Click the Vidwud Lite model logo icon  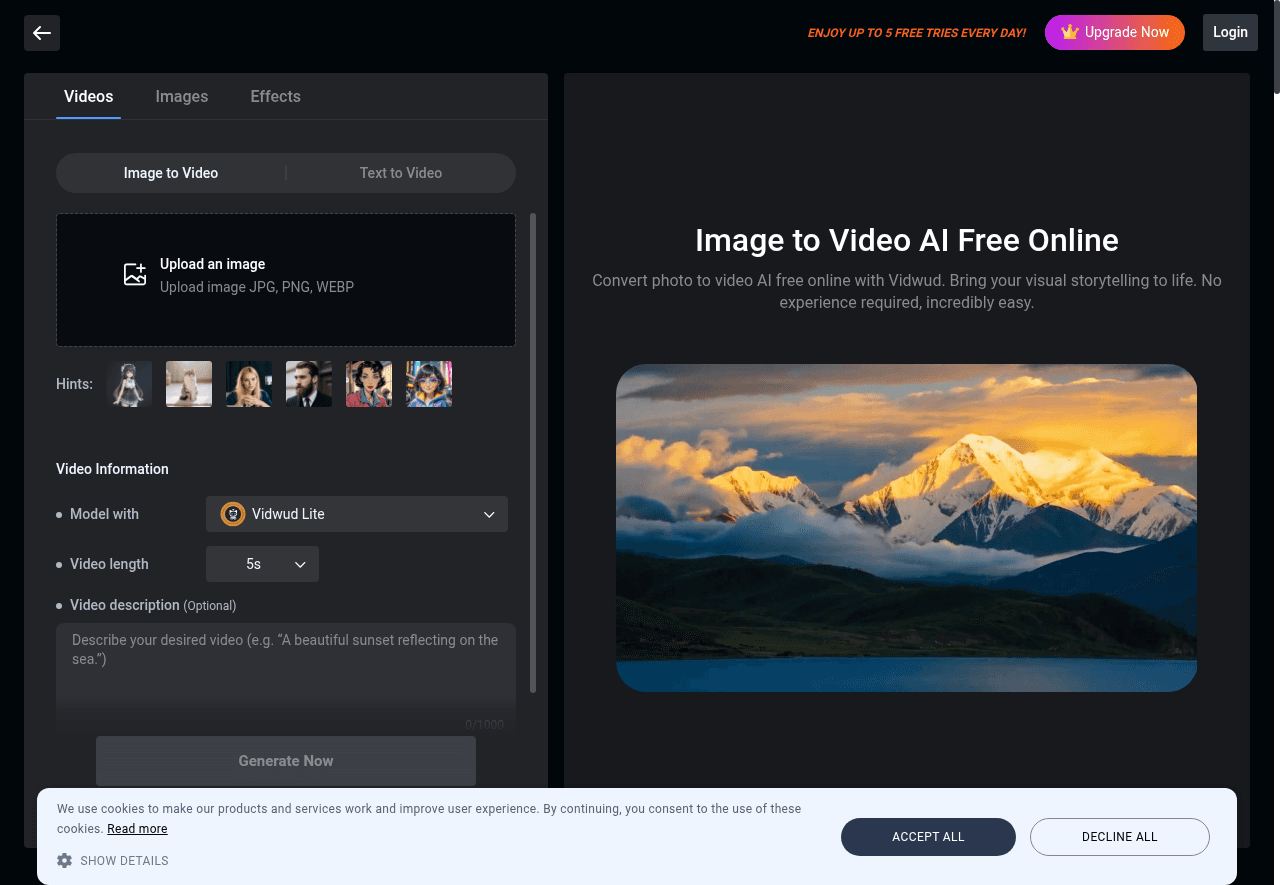233,514
